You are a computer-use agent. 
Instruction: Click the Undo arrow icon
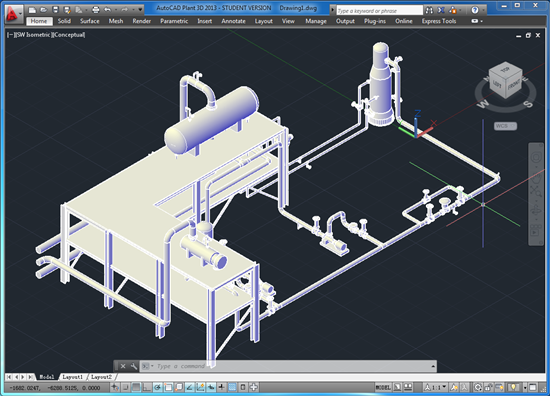108,10
